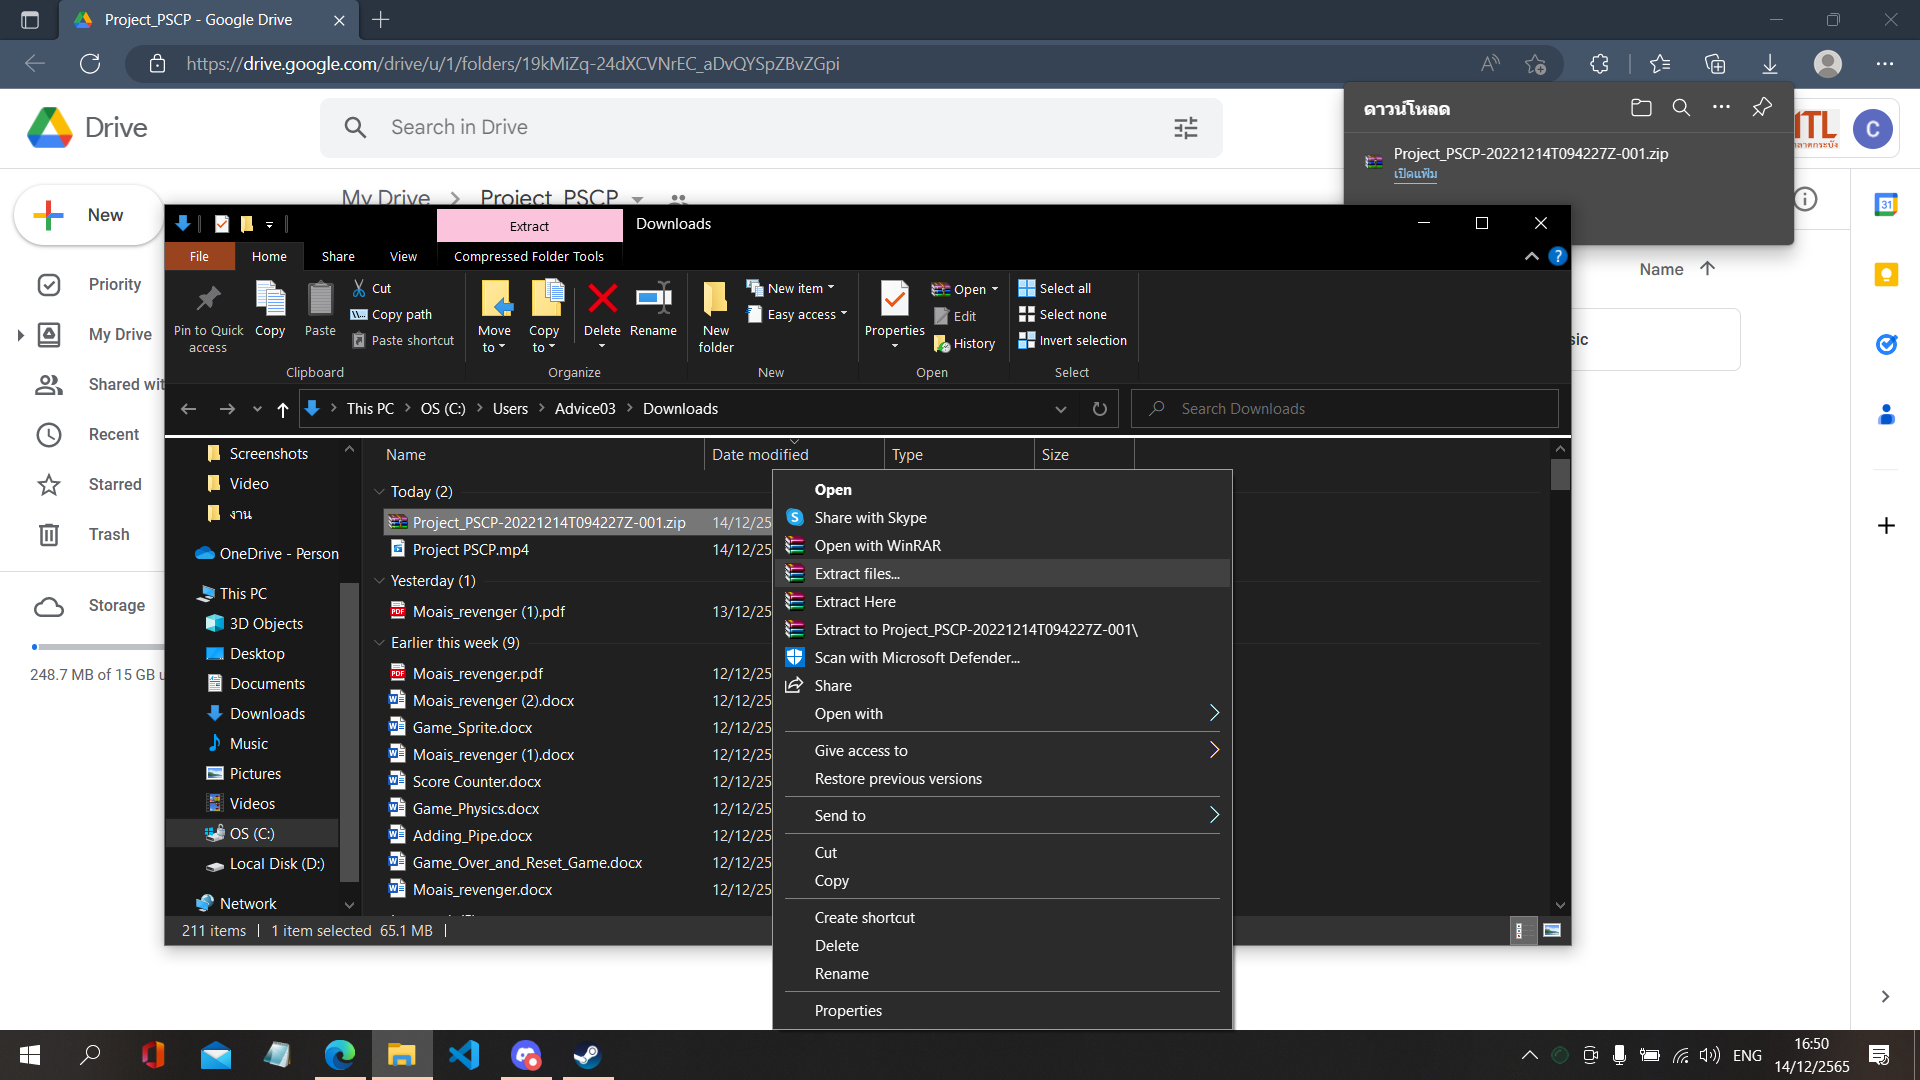The image size is (1920, 1080).
Task: Open the View ribbon tab
Action: click(403, 256)
